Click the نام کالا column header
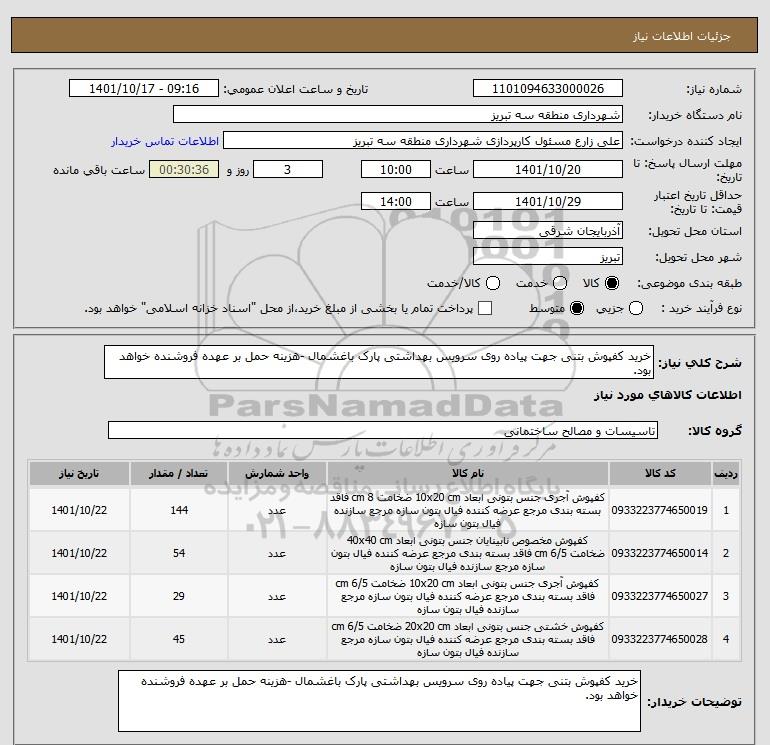Screen dimensions: 770x745 pyautogui.click(x=468, y=473)
